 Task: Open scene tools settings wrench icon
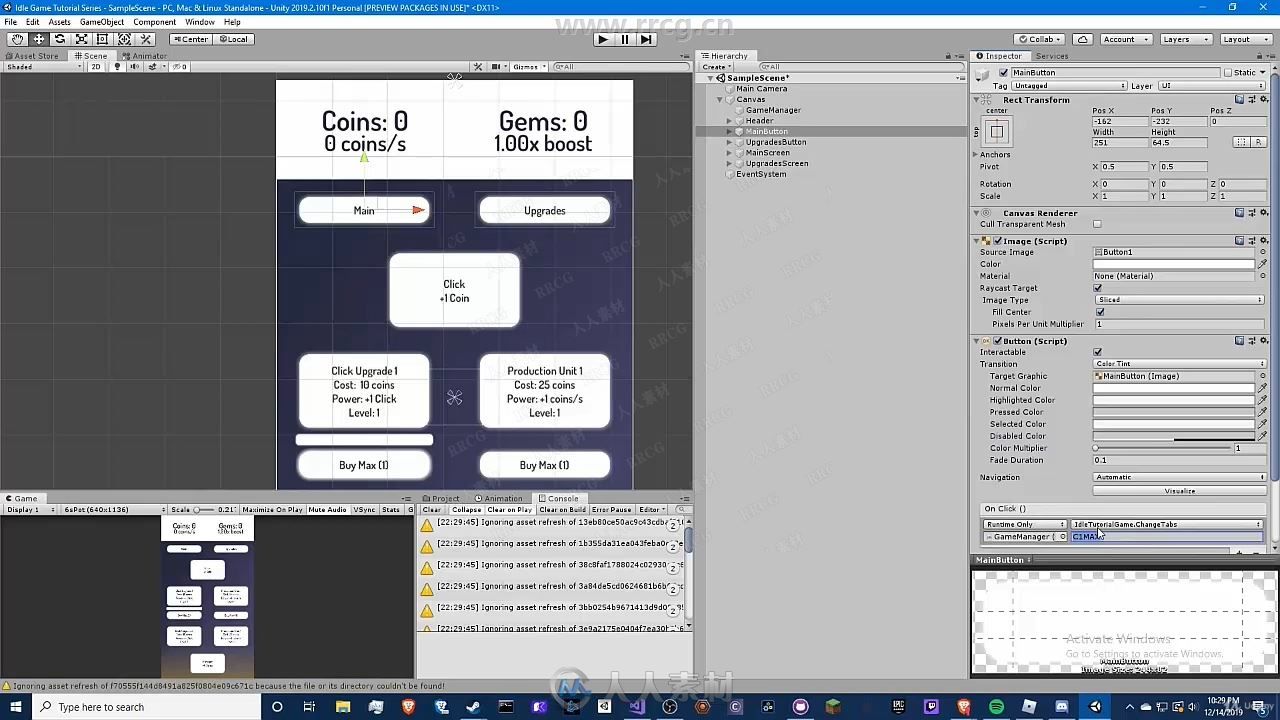tap(479, 67)
